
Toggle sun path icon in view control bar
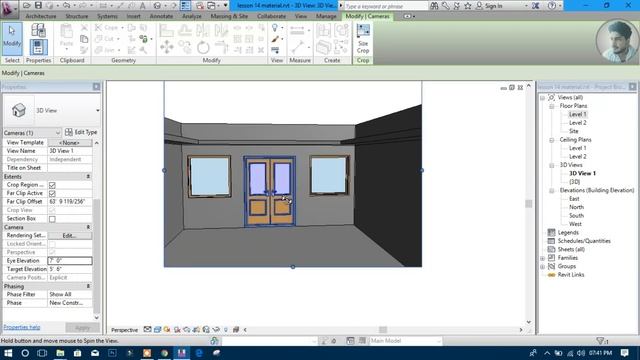coord(167,329)
